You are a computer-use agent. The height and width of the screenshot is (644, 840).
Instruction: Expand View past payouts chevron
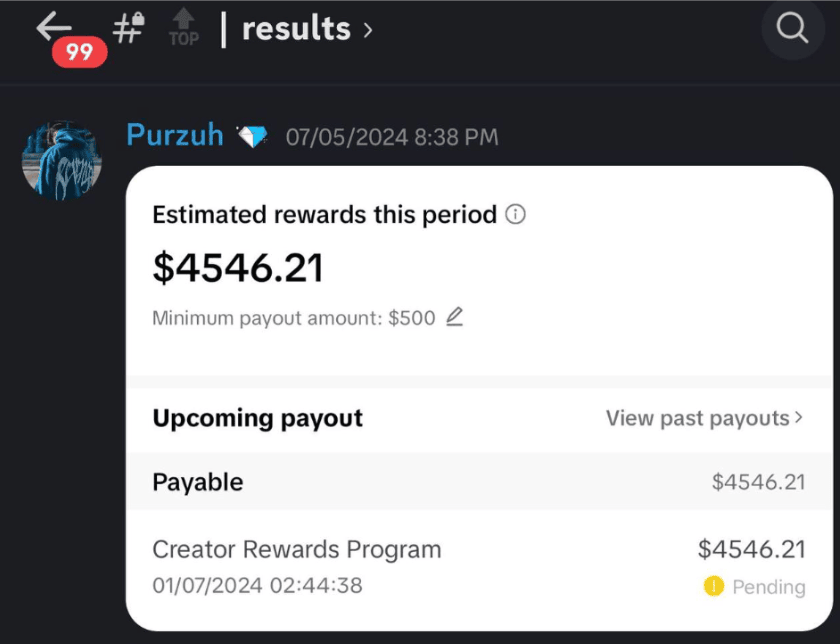click(799, 417)
